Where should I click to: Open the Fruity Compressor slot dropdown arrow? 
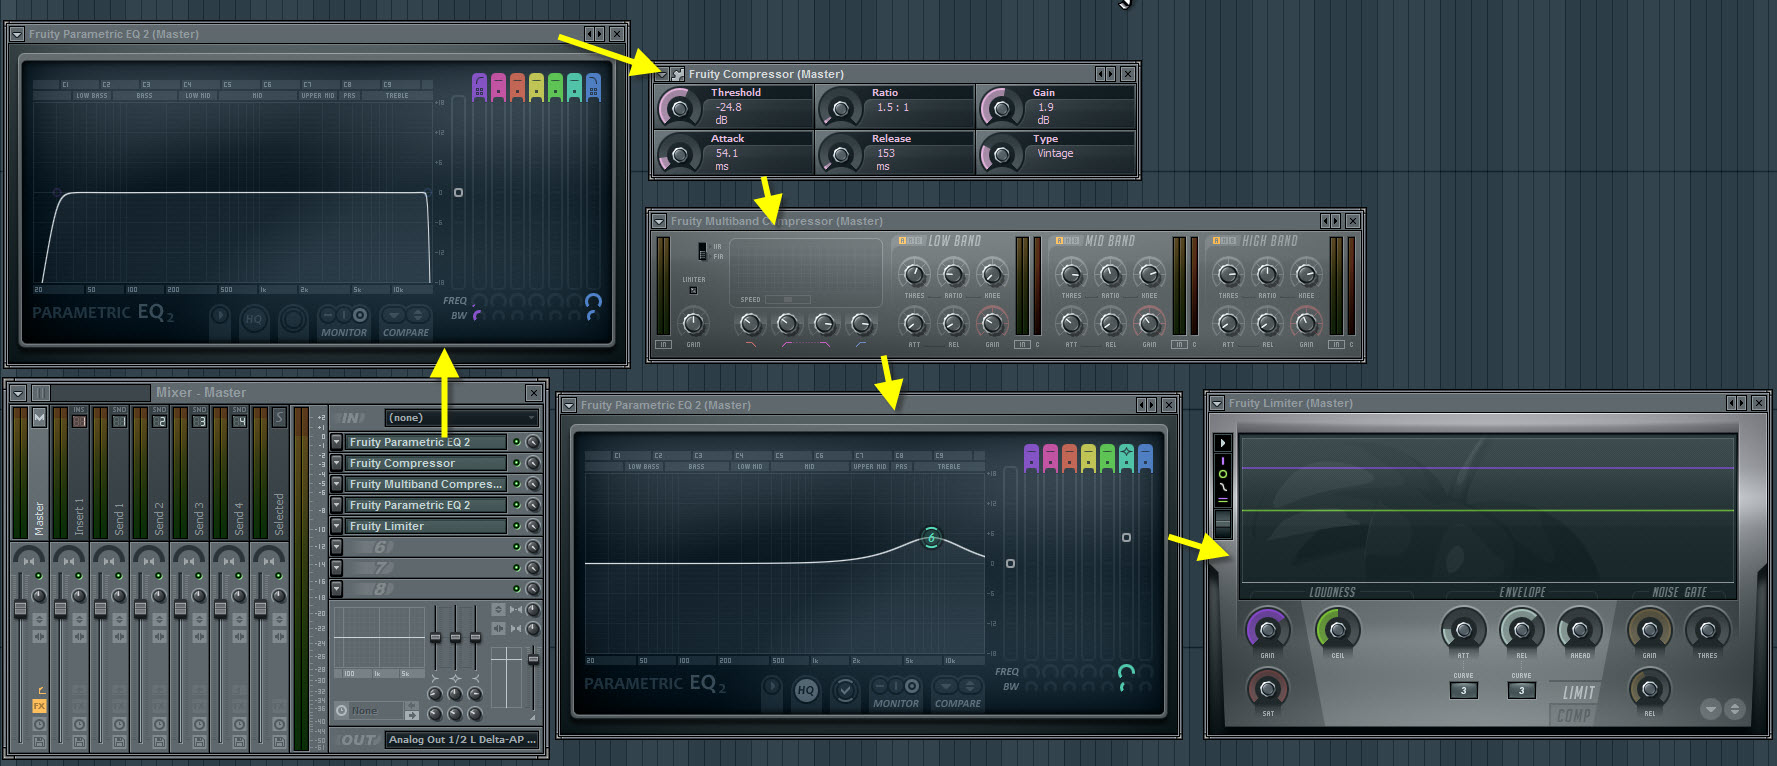(337, 463)
